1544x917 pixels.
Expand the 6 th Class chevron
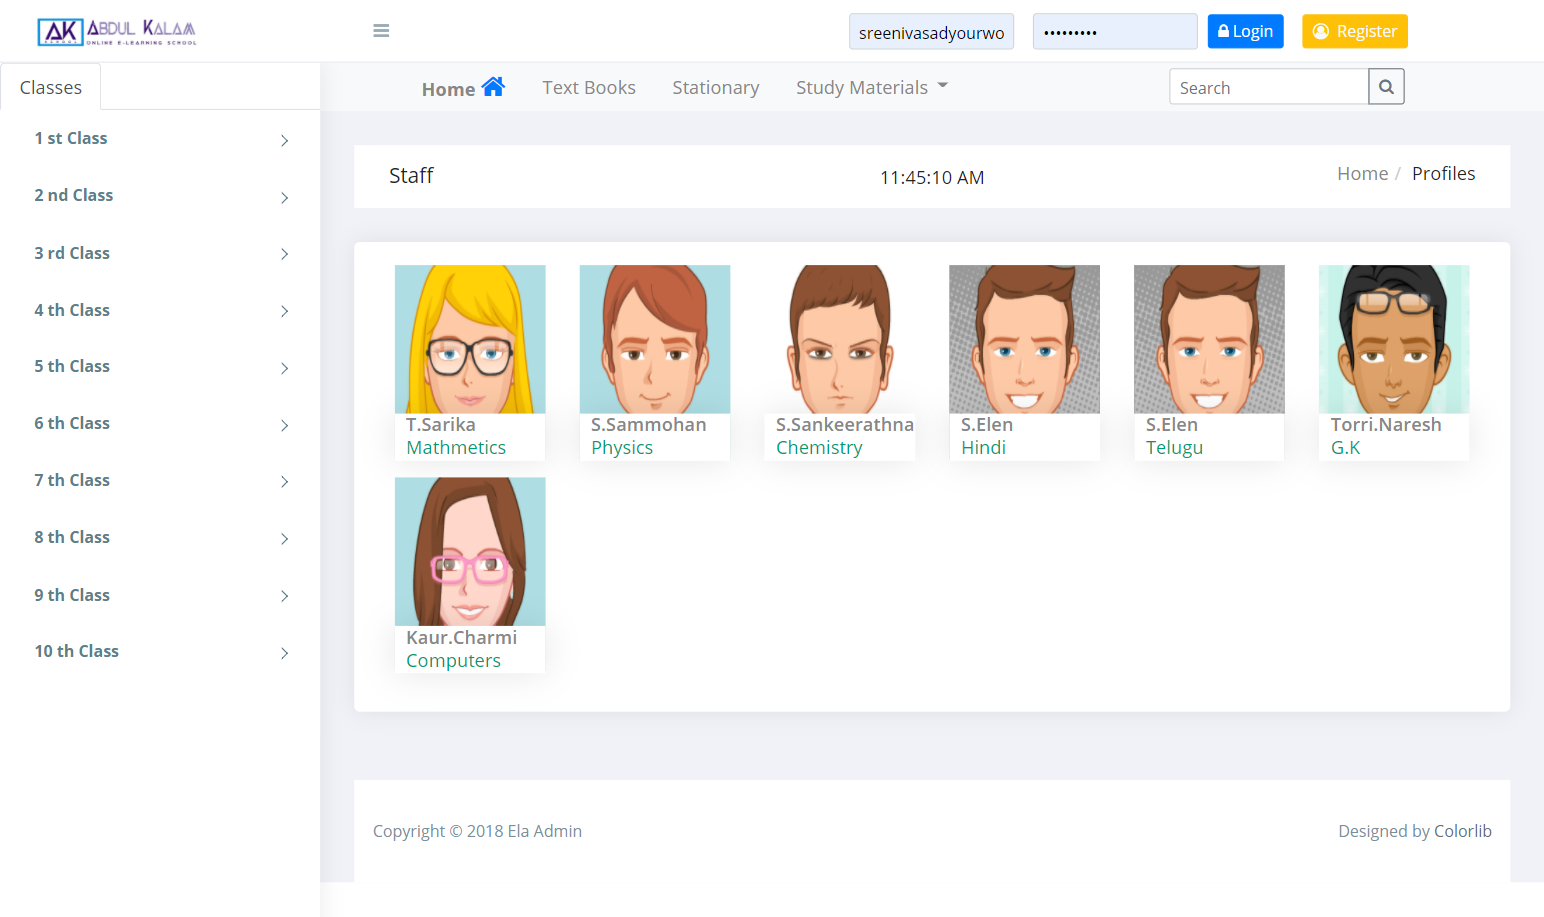pos(284,425)
